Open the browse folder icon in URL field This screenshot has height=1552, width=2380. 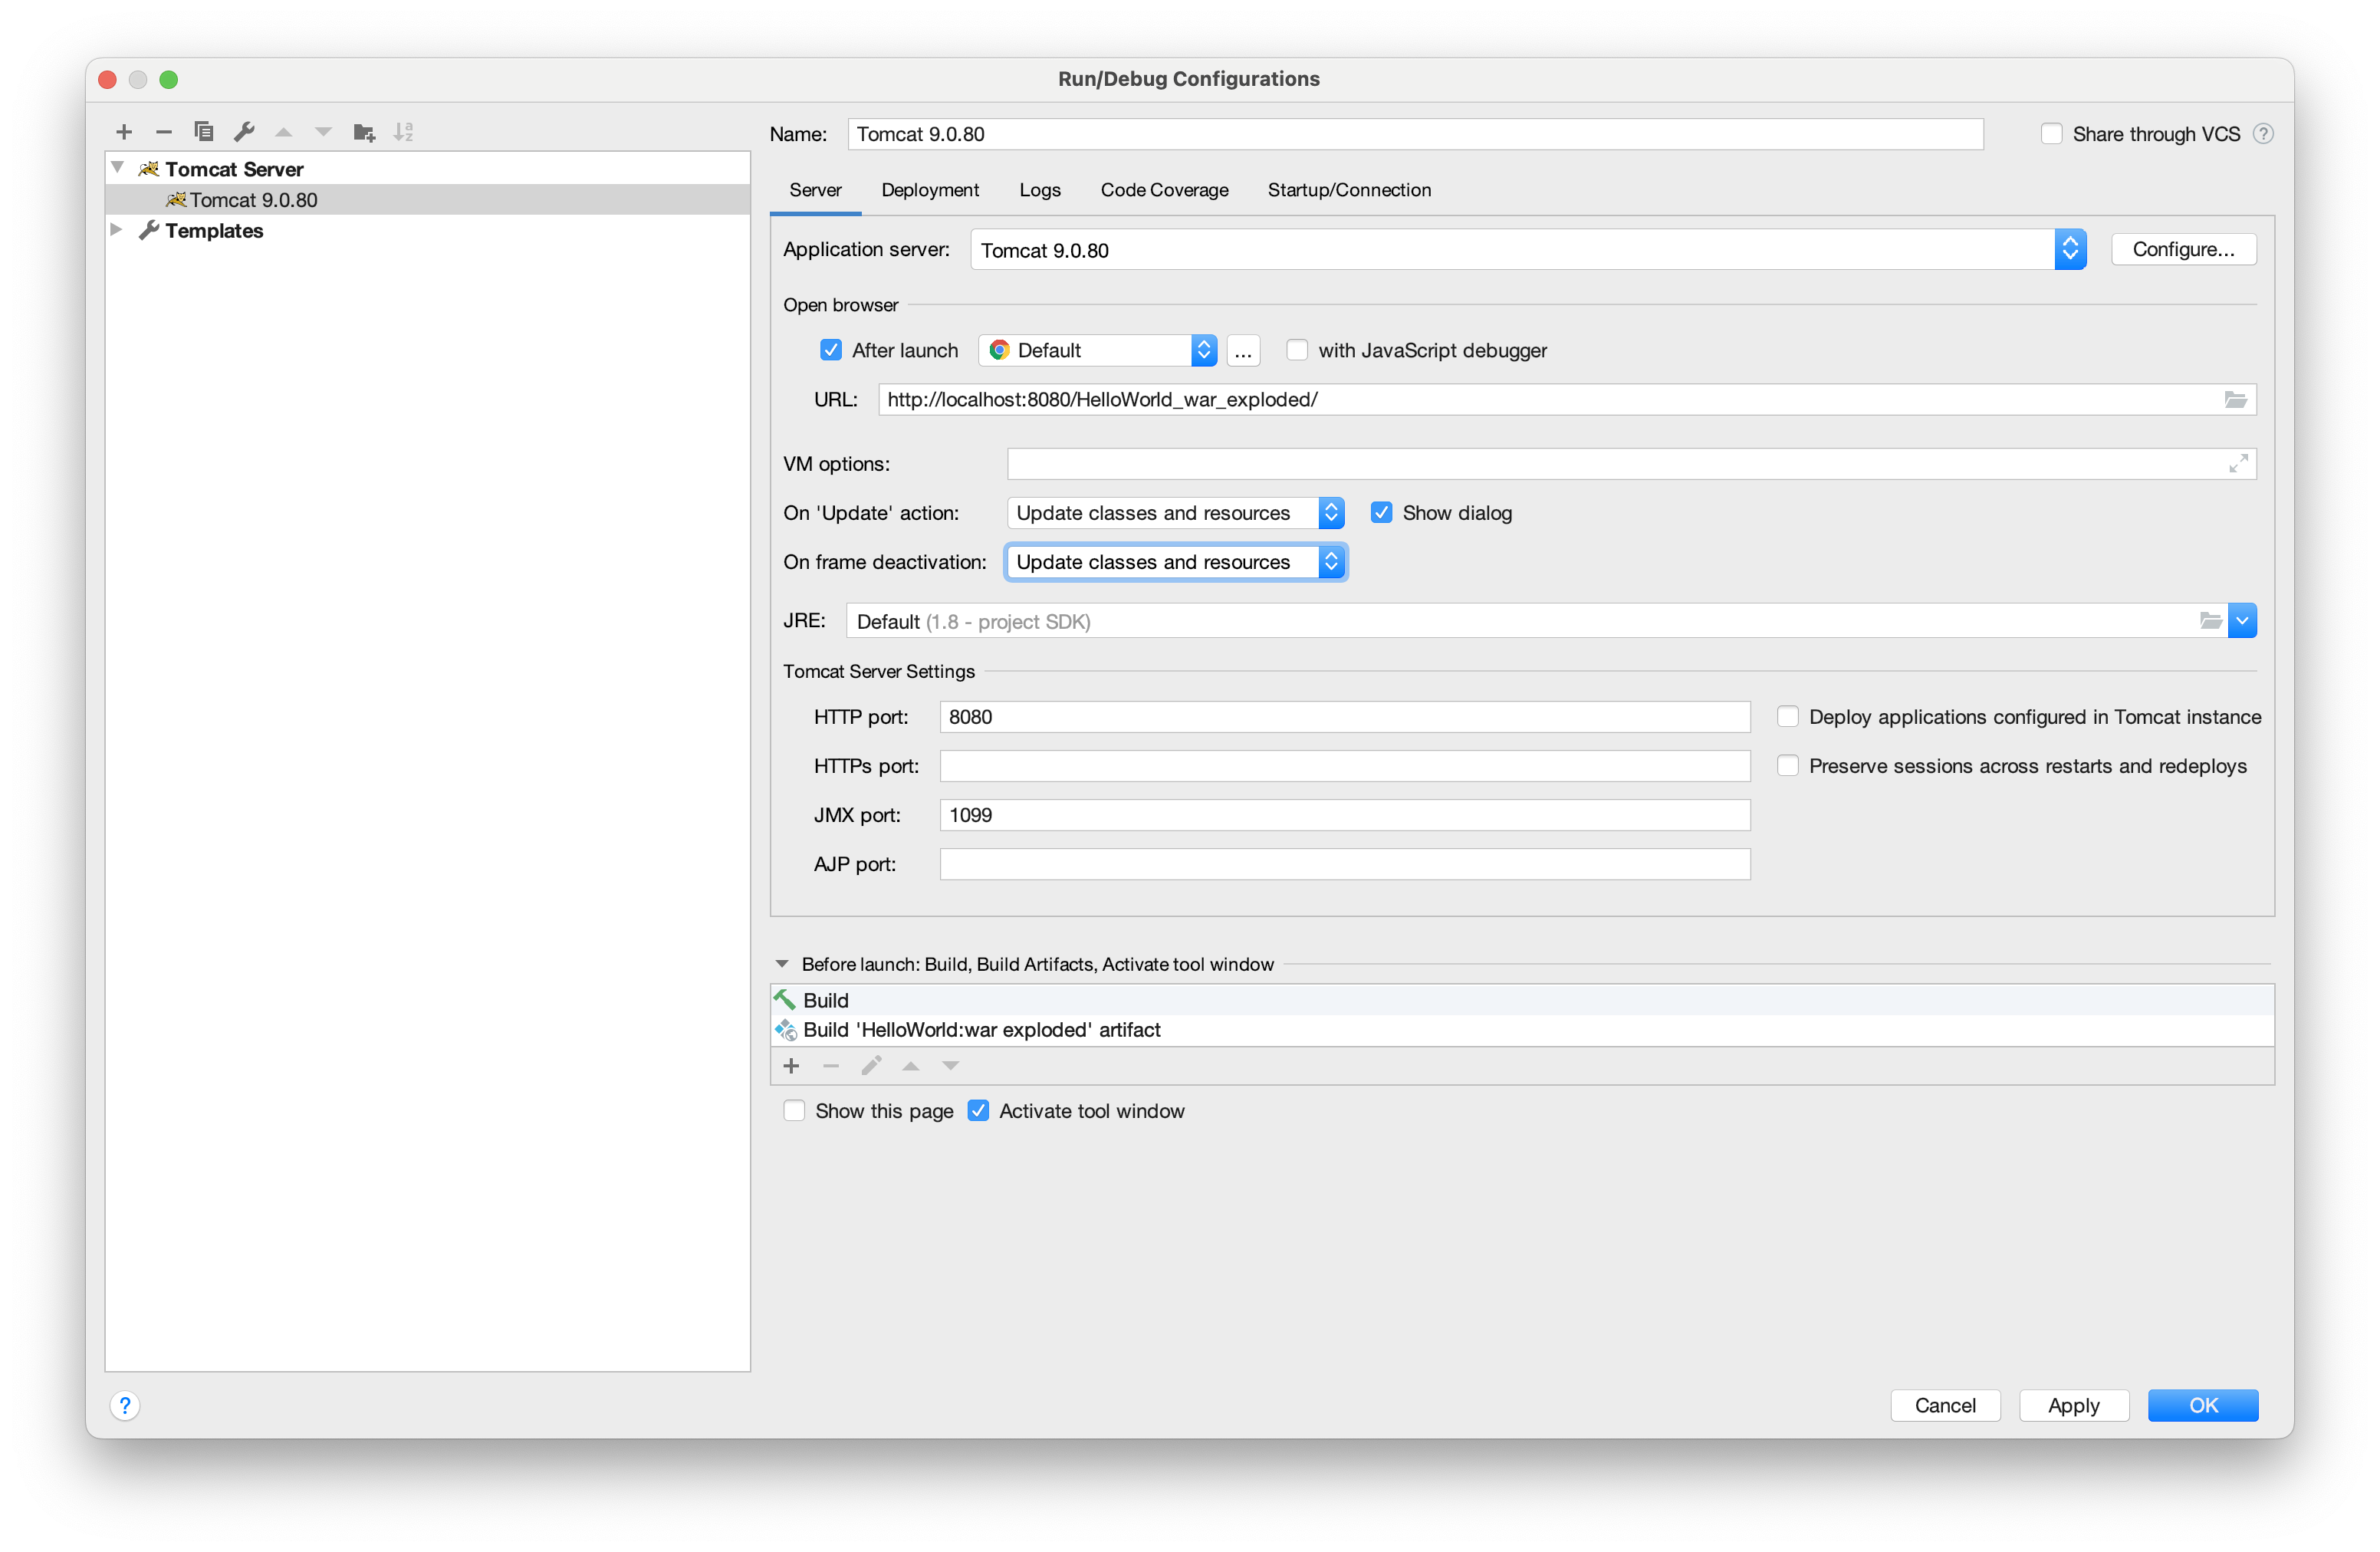(2236, 400)
